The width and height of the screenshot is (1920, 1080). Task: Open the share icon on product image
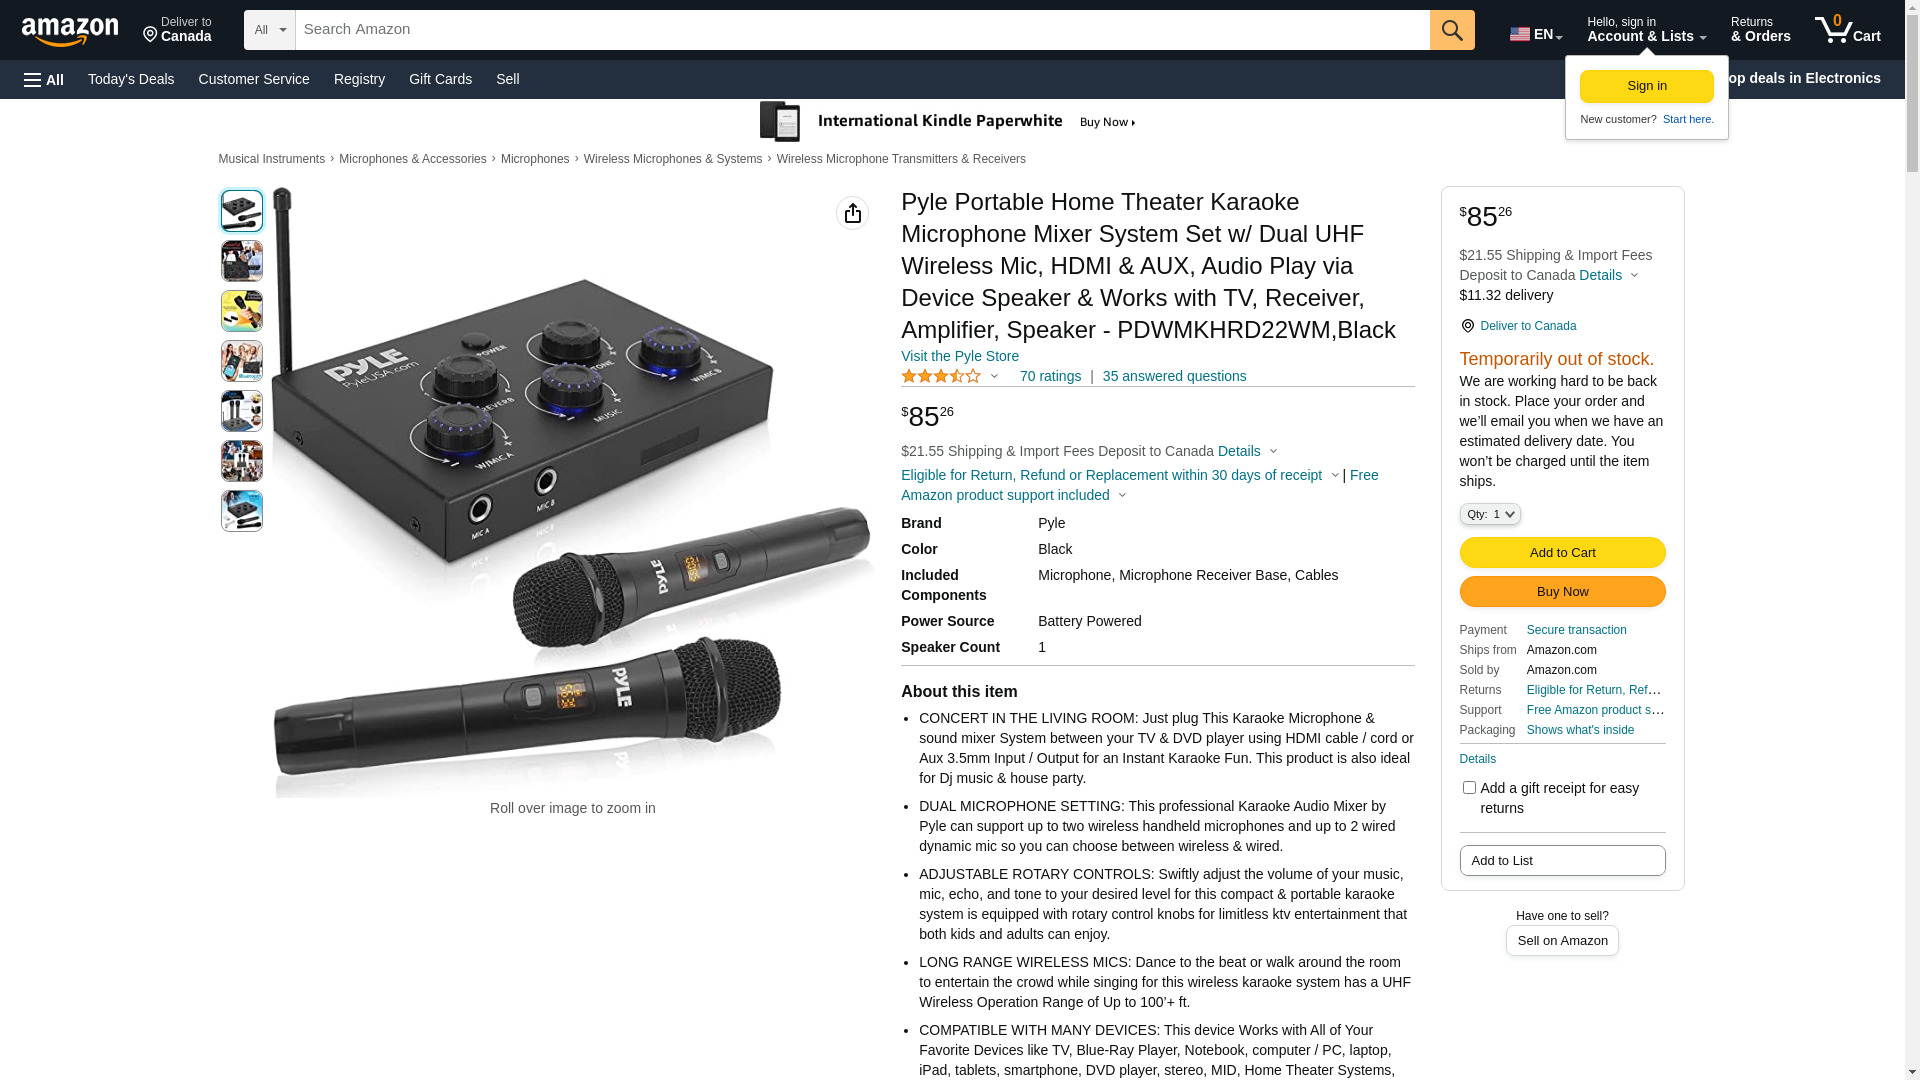click(x=852, y=213)
